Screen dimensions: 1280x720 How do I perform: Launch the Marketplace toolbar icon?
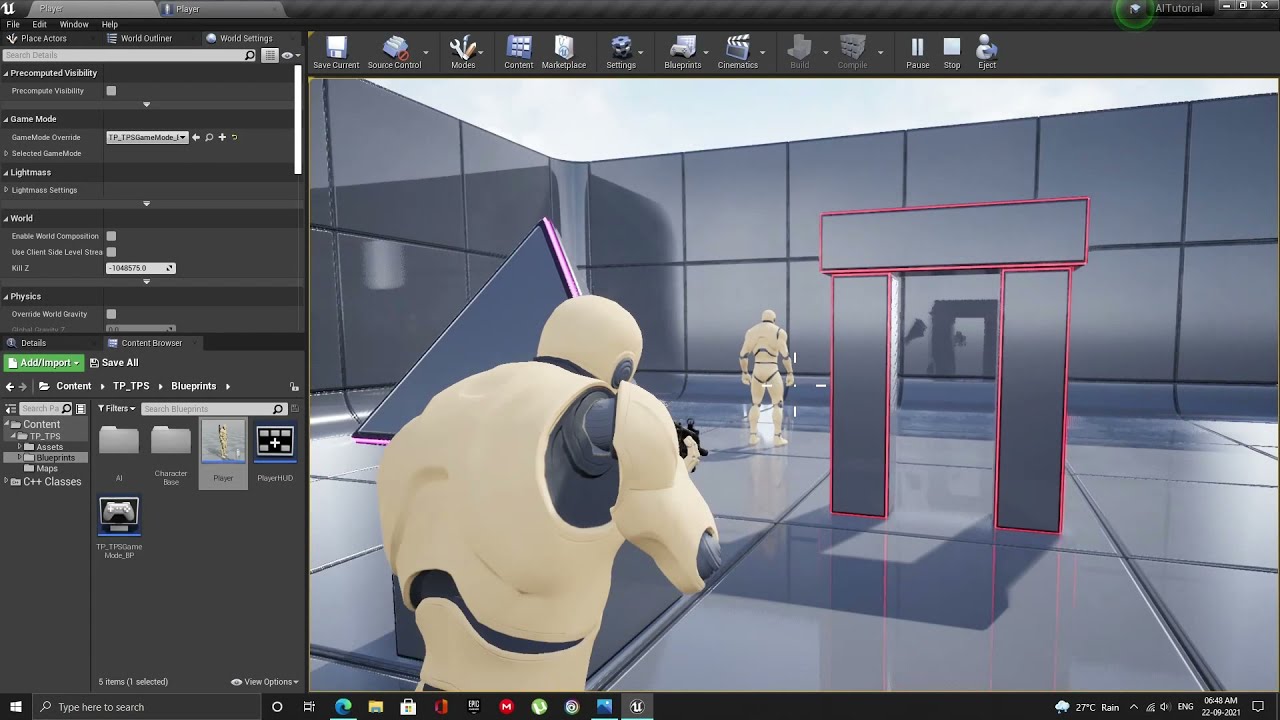564,53
